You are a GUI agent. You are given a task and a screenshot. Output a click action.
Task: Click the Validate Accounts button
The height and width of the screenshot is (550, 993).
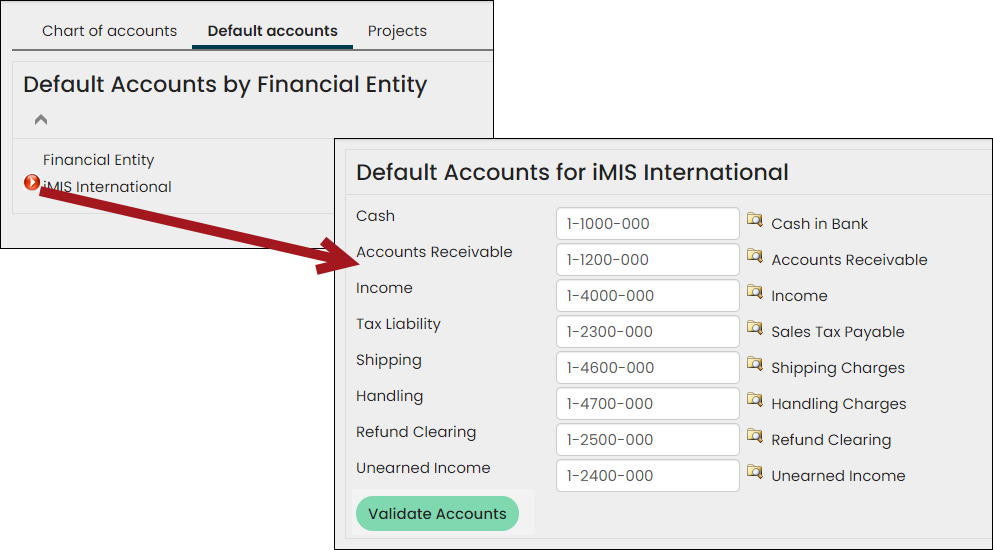tap(438, 513)
